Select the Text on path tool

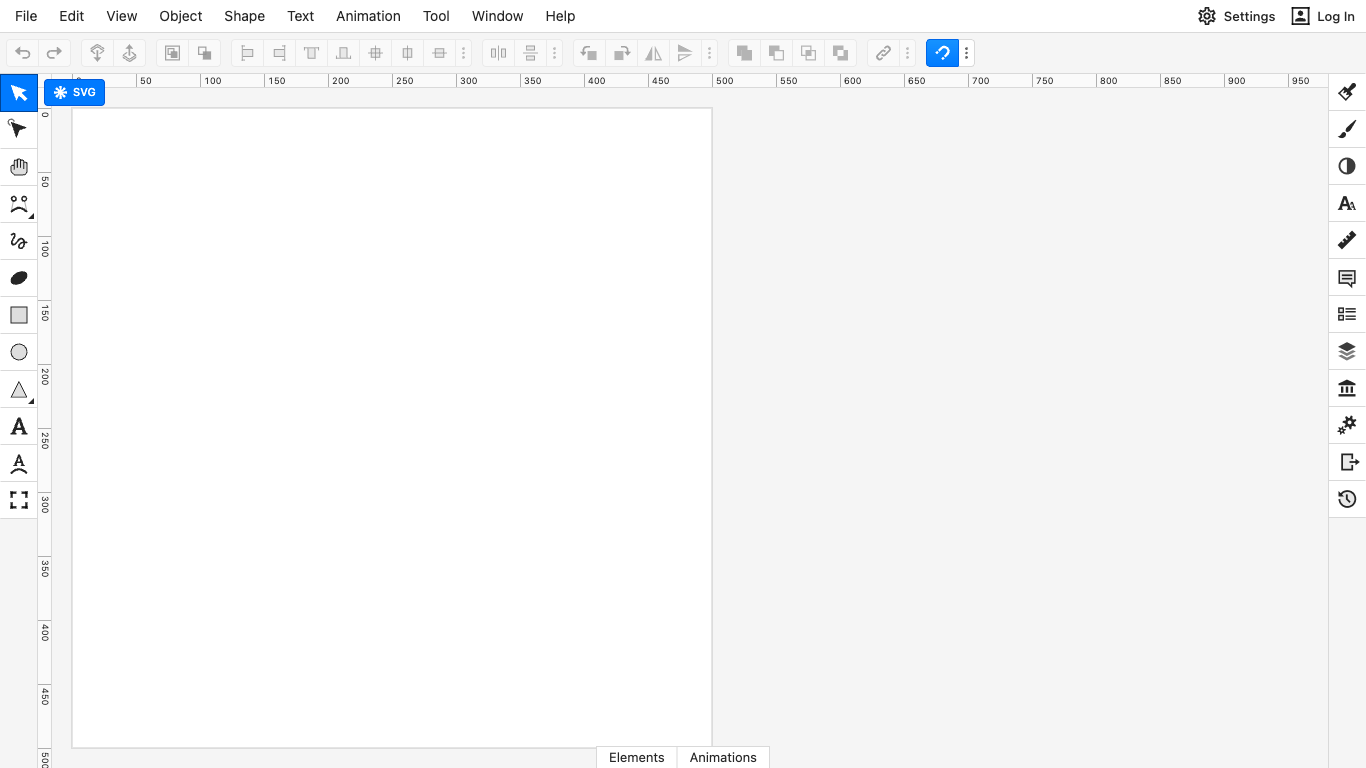[18, 463]
